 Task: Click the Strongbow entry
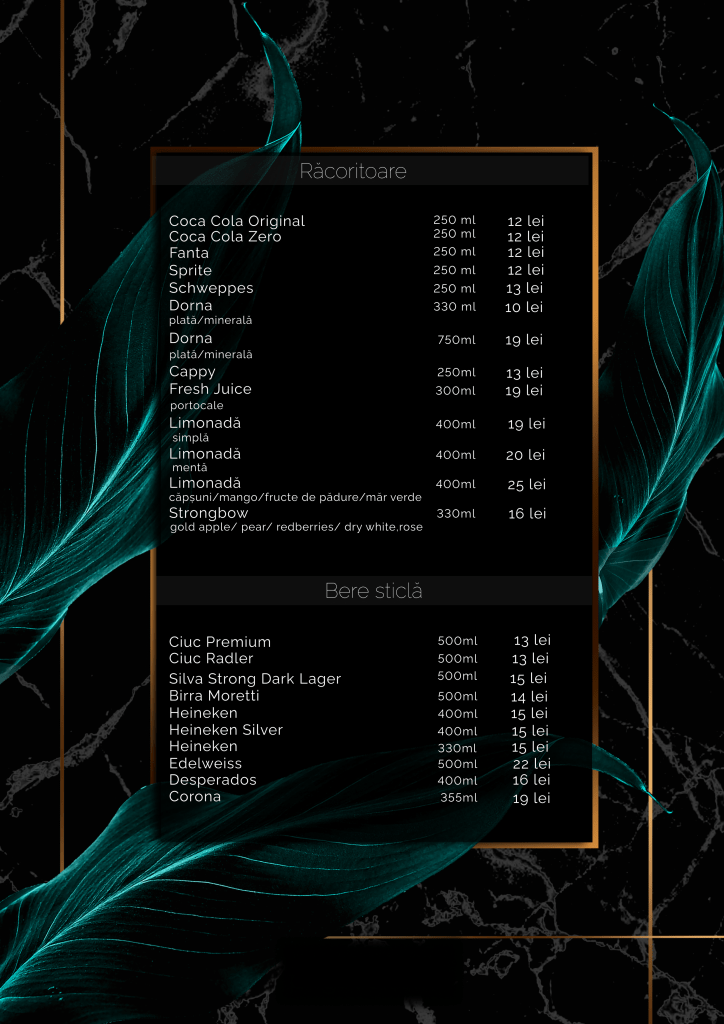pyautogui.click(x=208, y=513)
